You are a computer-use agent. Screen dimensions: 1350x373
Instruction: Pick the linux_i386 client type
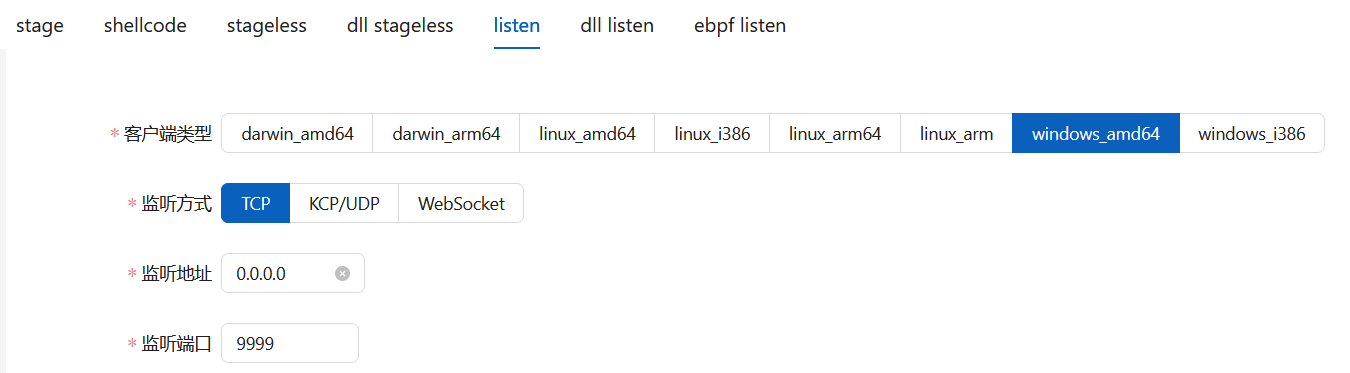point(712,133)
